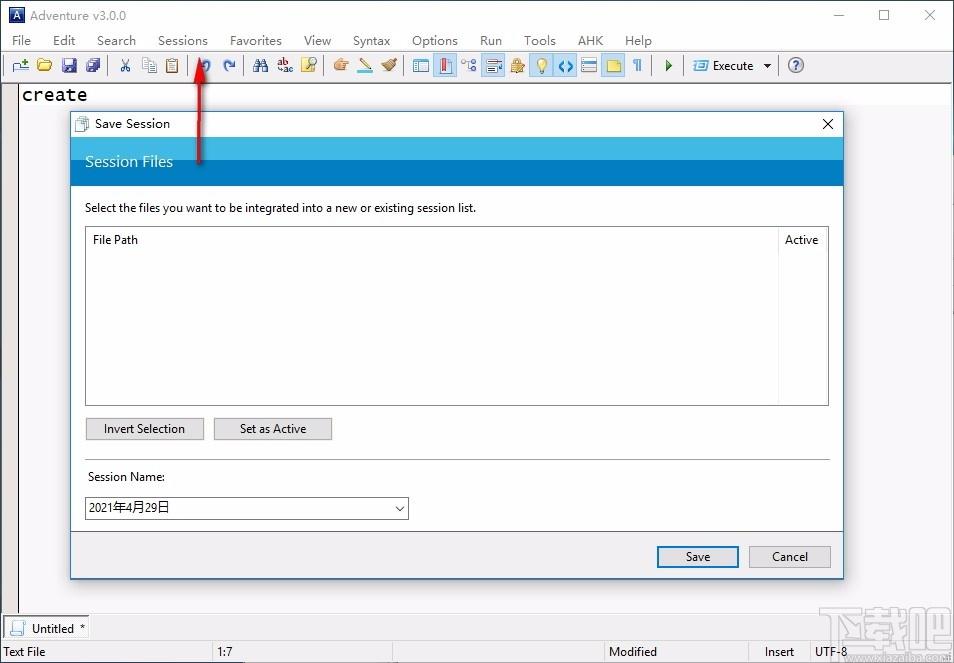Click the Save floppy disk icon
Viewport: 954px width, 663px height.
point(69,65)
